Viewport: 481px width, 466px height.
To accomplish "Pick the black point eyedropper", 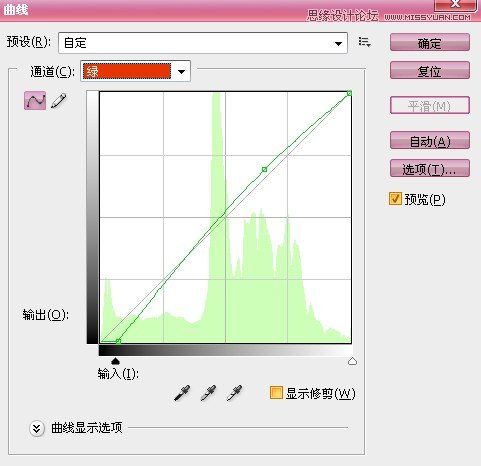I will pyautogui.click(x=182, y=393).
